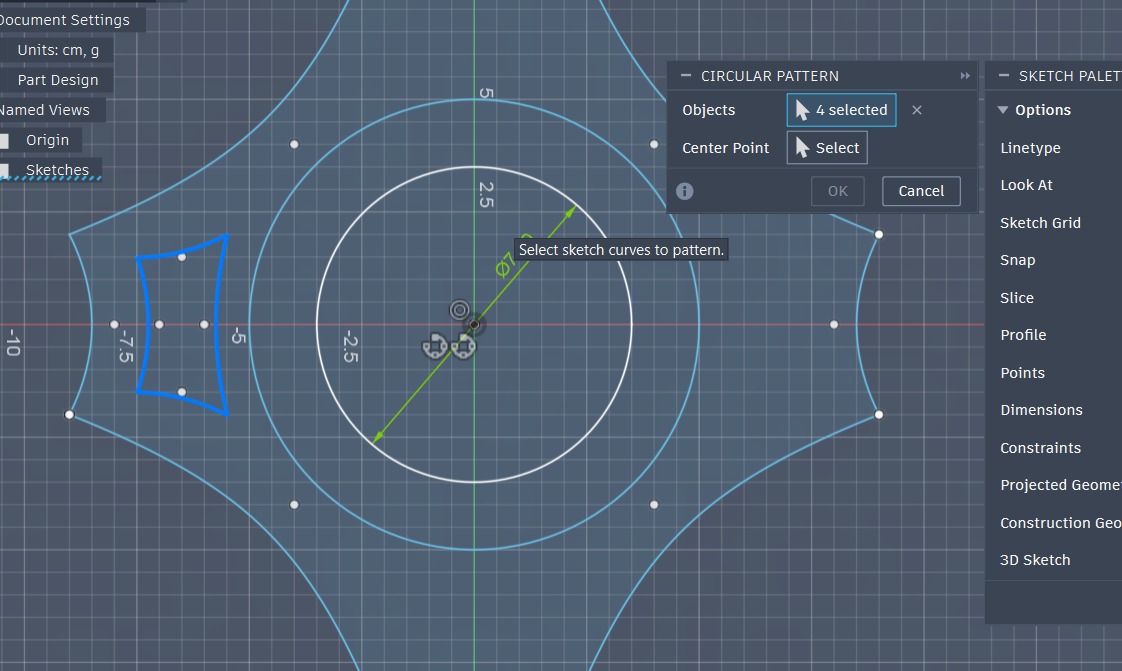
Task: Pick the sketch origin point as pattern center
Action: coord(474,325)
